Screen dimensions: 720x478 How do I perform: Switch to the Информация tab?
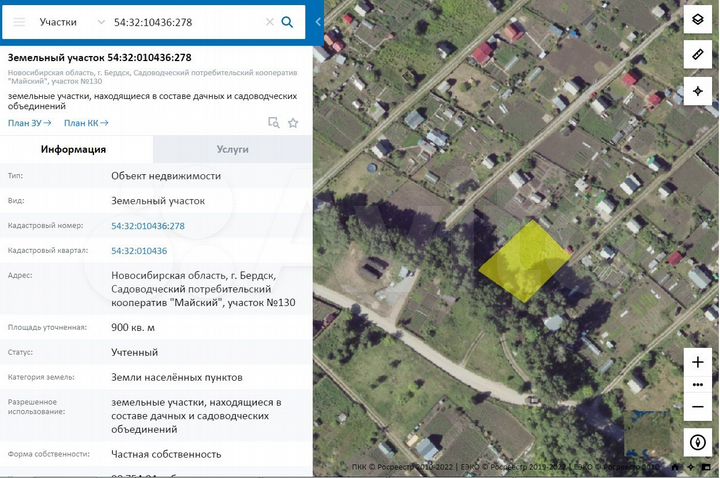click(73, 149)
